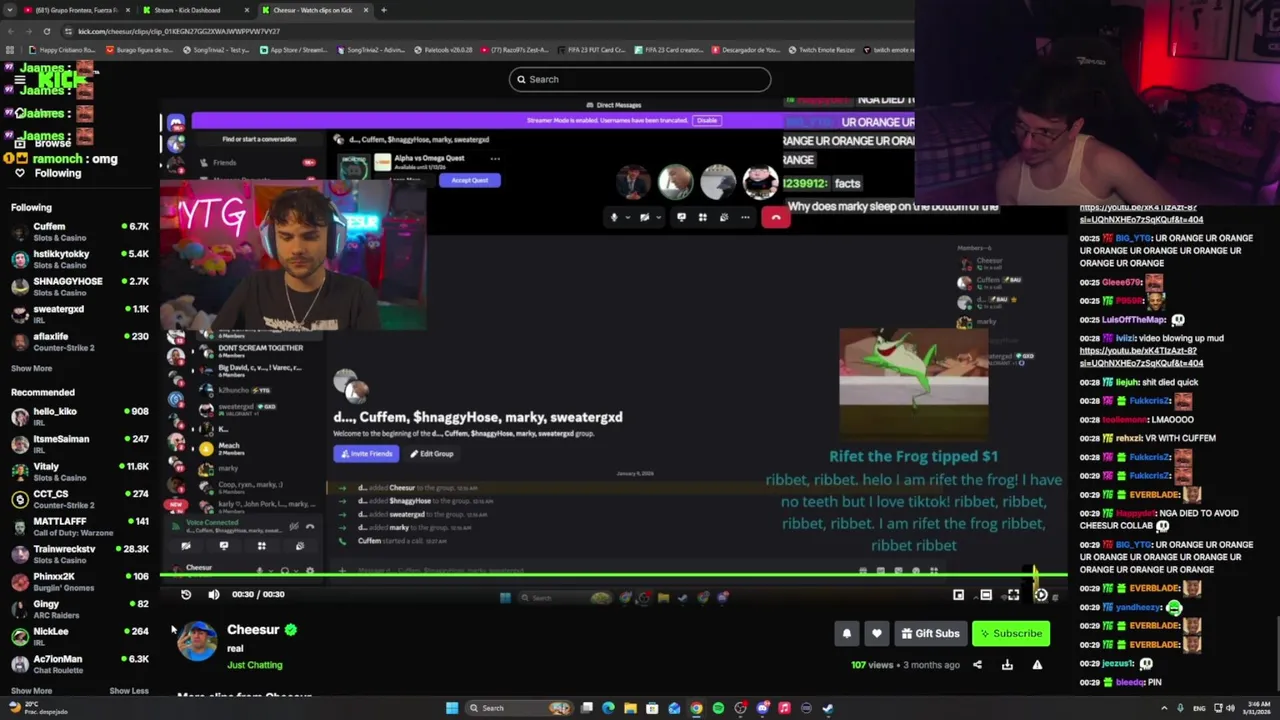Open Spotify from the taskbar

[718, 708]
